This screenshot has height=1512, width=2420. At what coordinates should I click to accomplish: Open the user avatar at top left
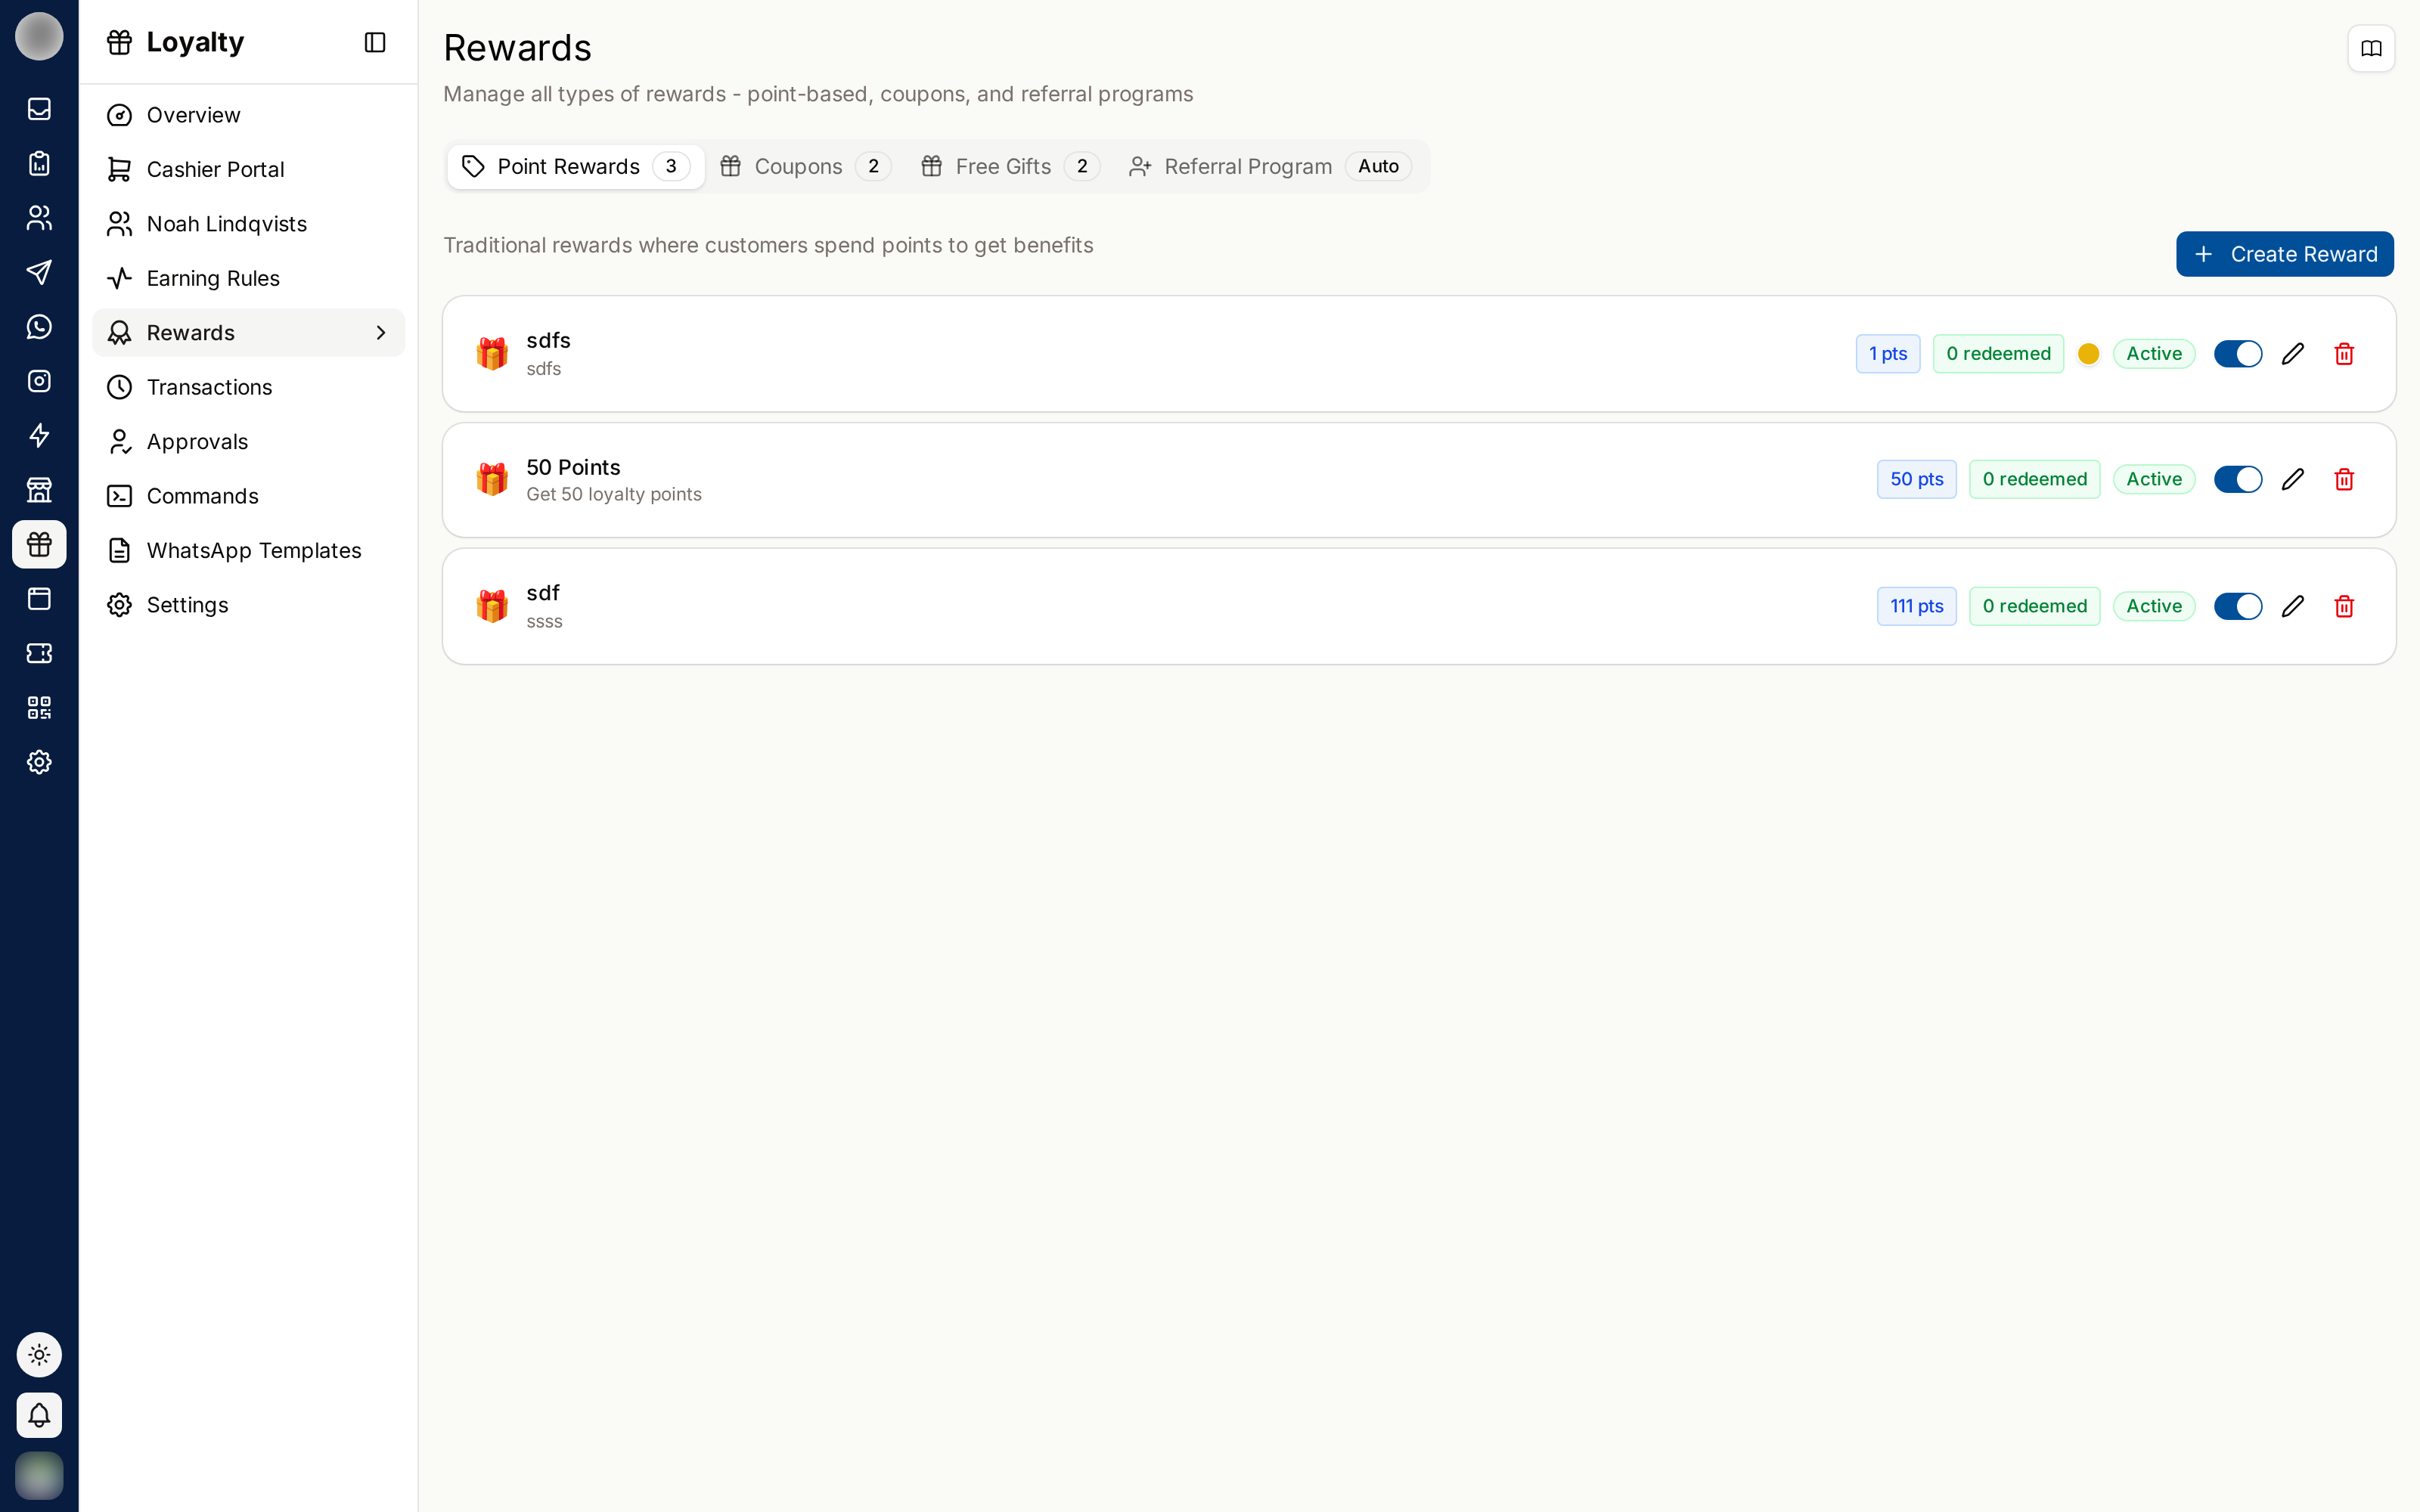pyautogui.click(x=39, y=37)
